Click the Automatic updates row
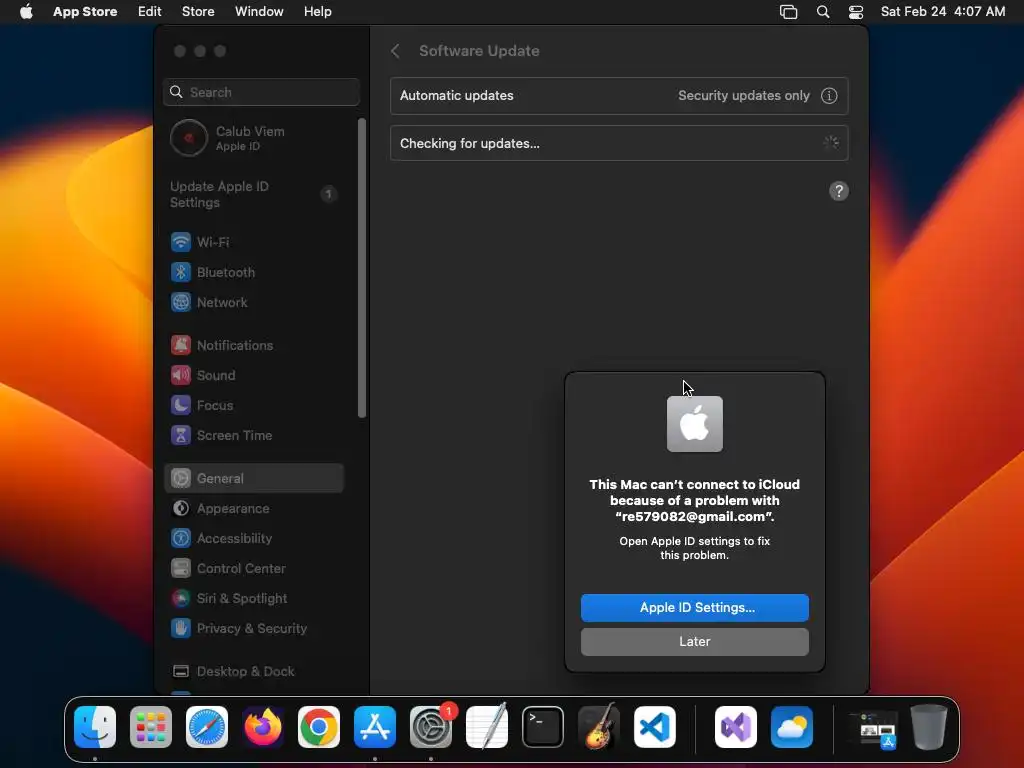 619,96
